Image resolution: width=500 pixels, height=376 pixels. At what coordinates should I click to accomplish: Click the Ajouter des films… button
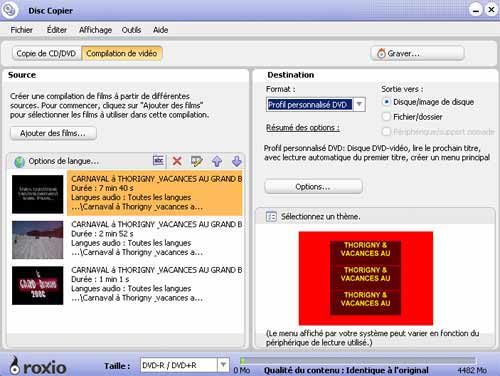[53, 133]
